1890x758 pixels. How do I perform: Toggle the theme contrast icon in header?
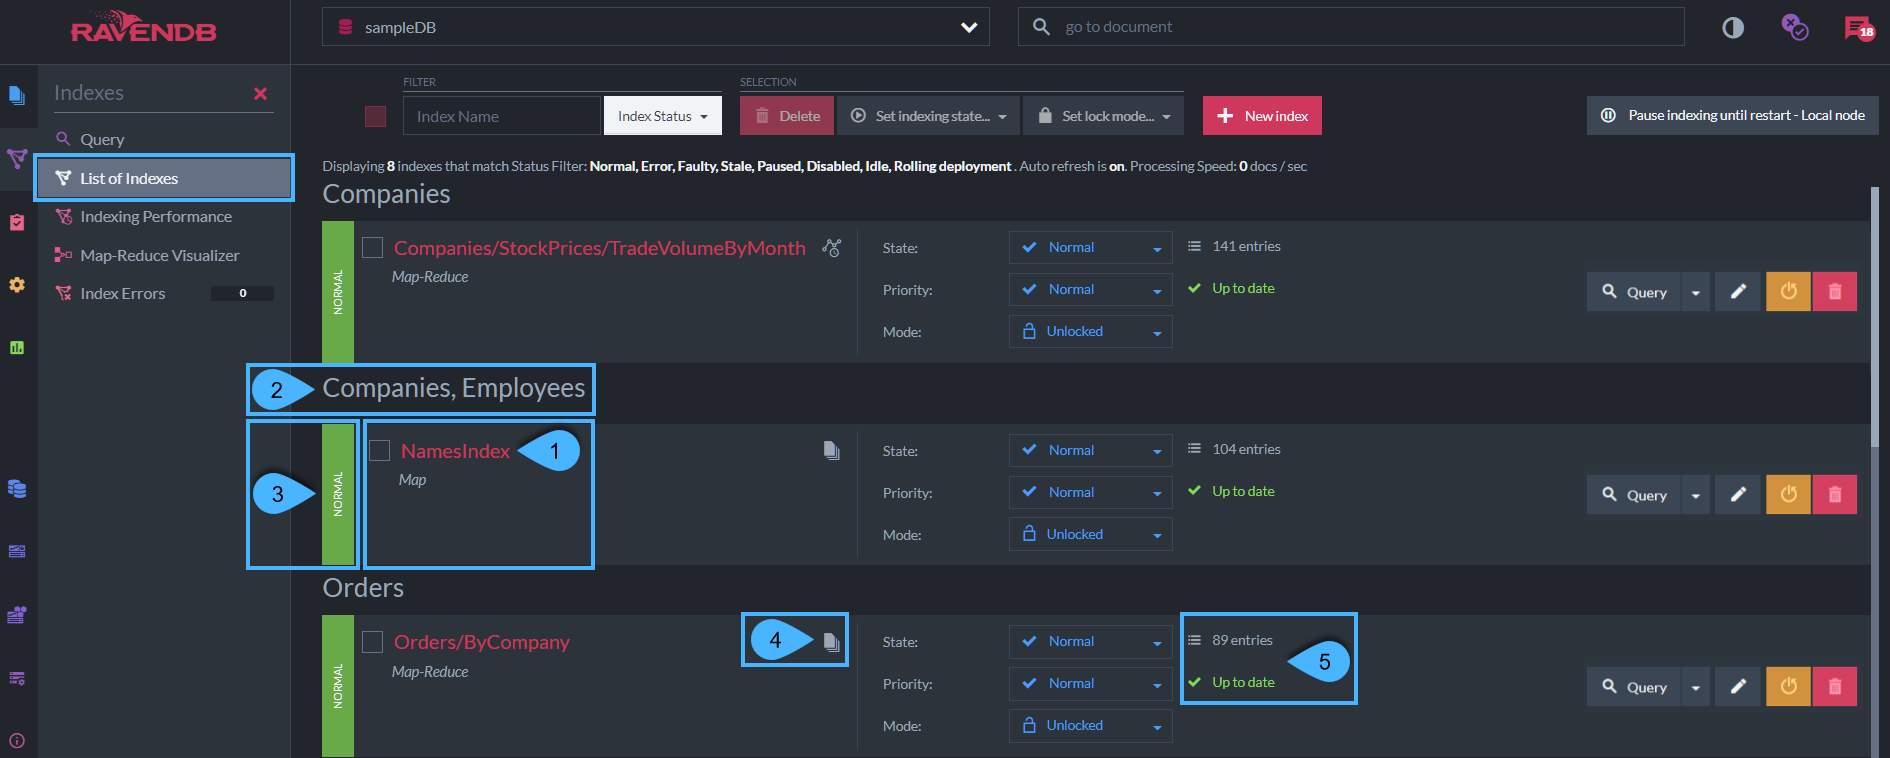(x=1733, y=28)
